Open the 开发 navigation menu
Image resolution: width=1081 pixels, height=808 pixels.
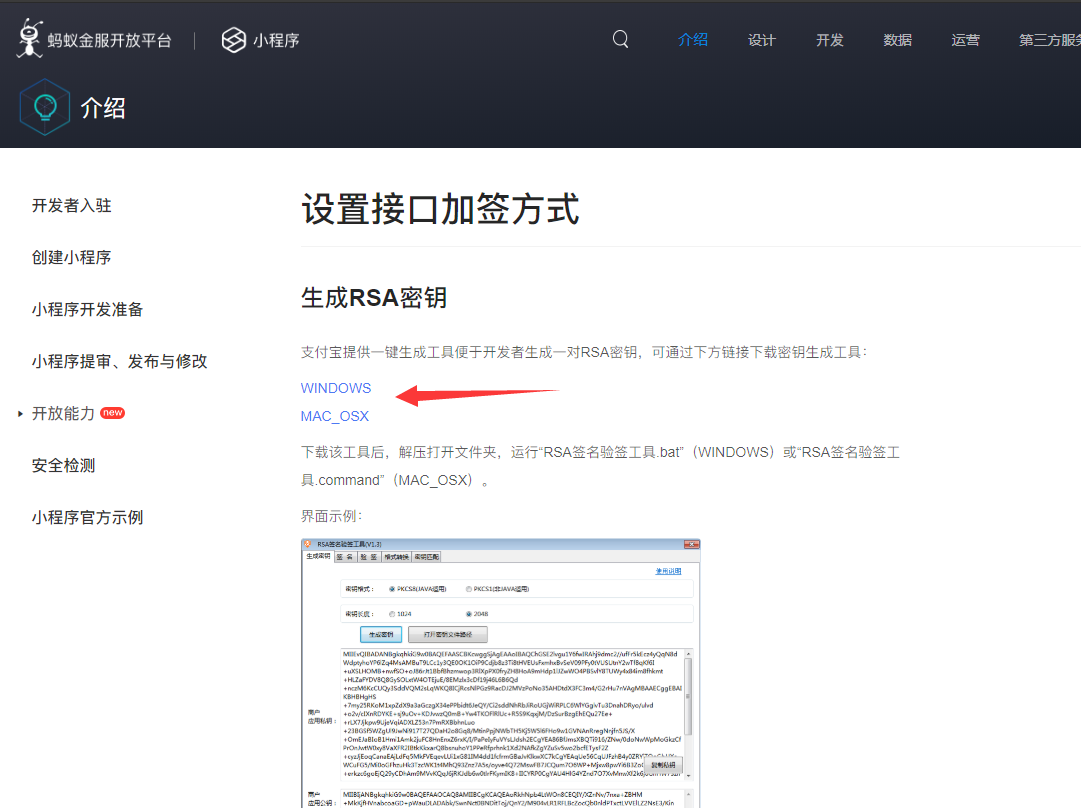tap(829, 40)
